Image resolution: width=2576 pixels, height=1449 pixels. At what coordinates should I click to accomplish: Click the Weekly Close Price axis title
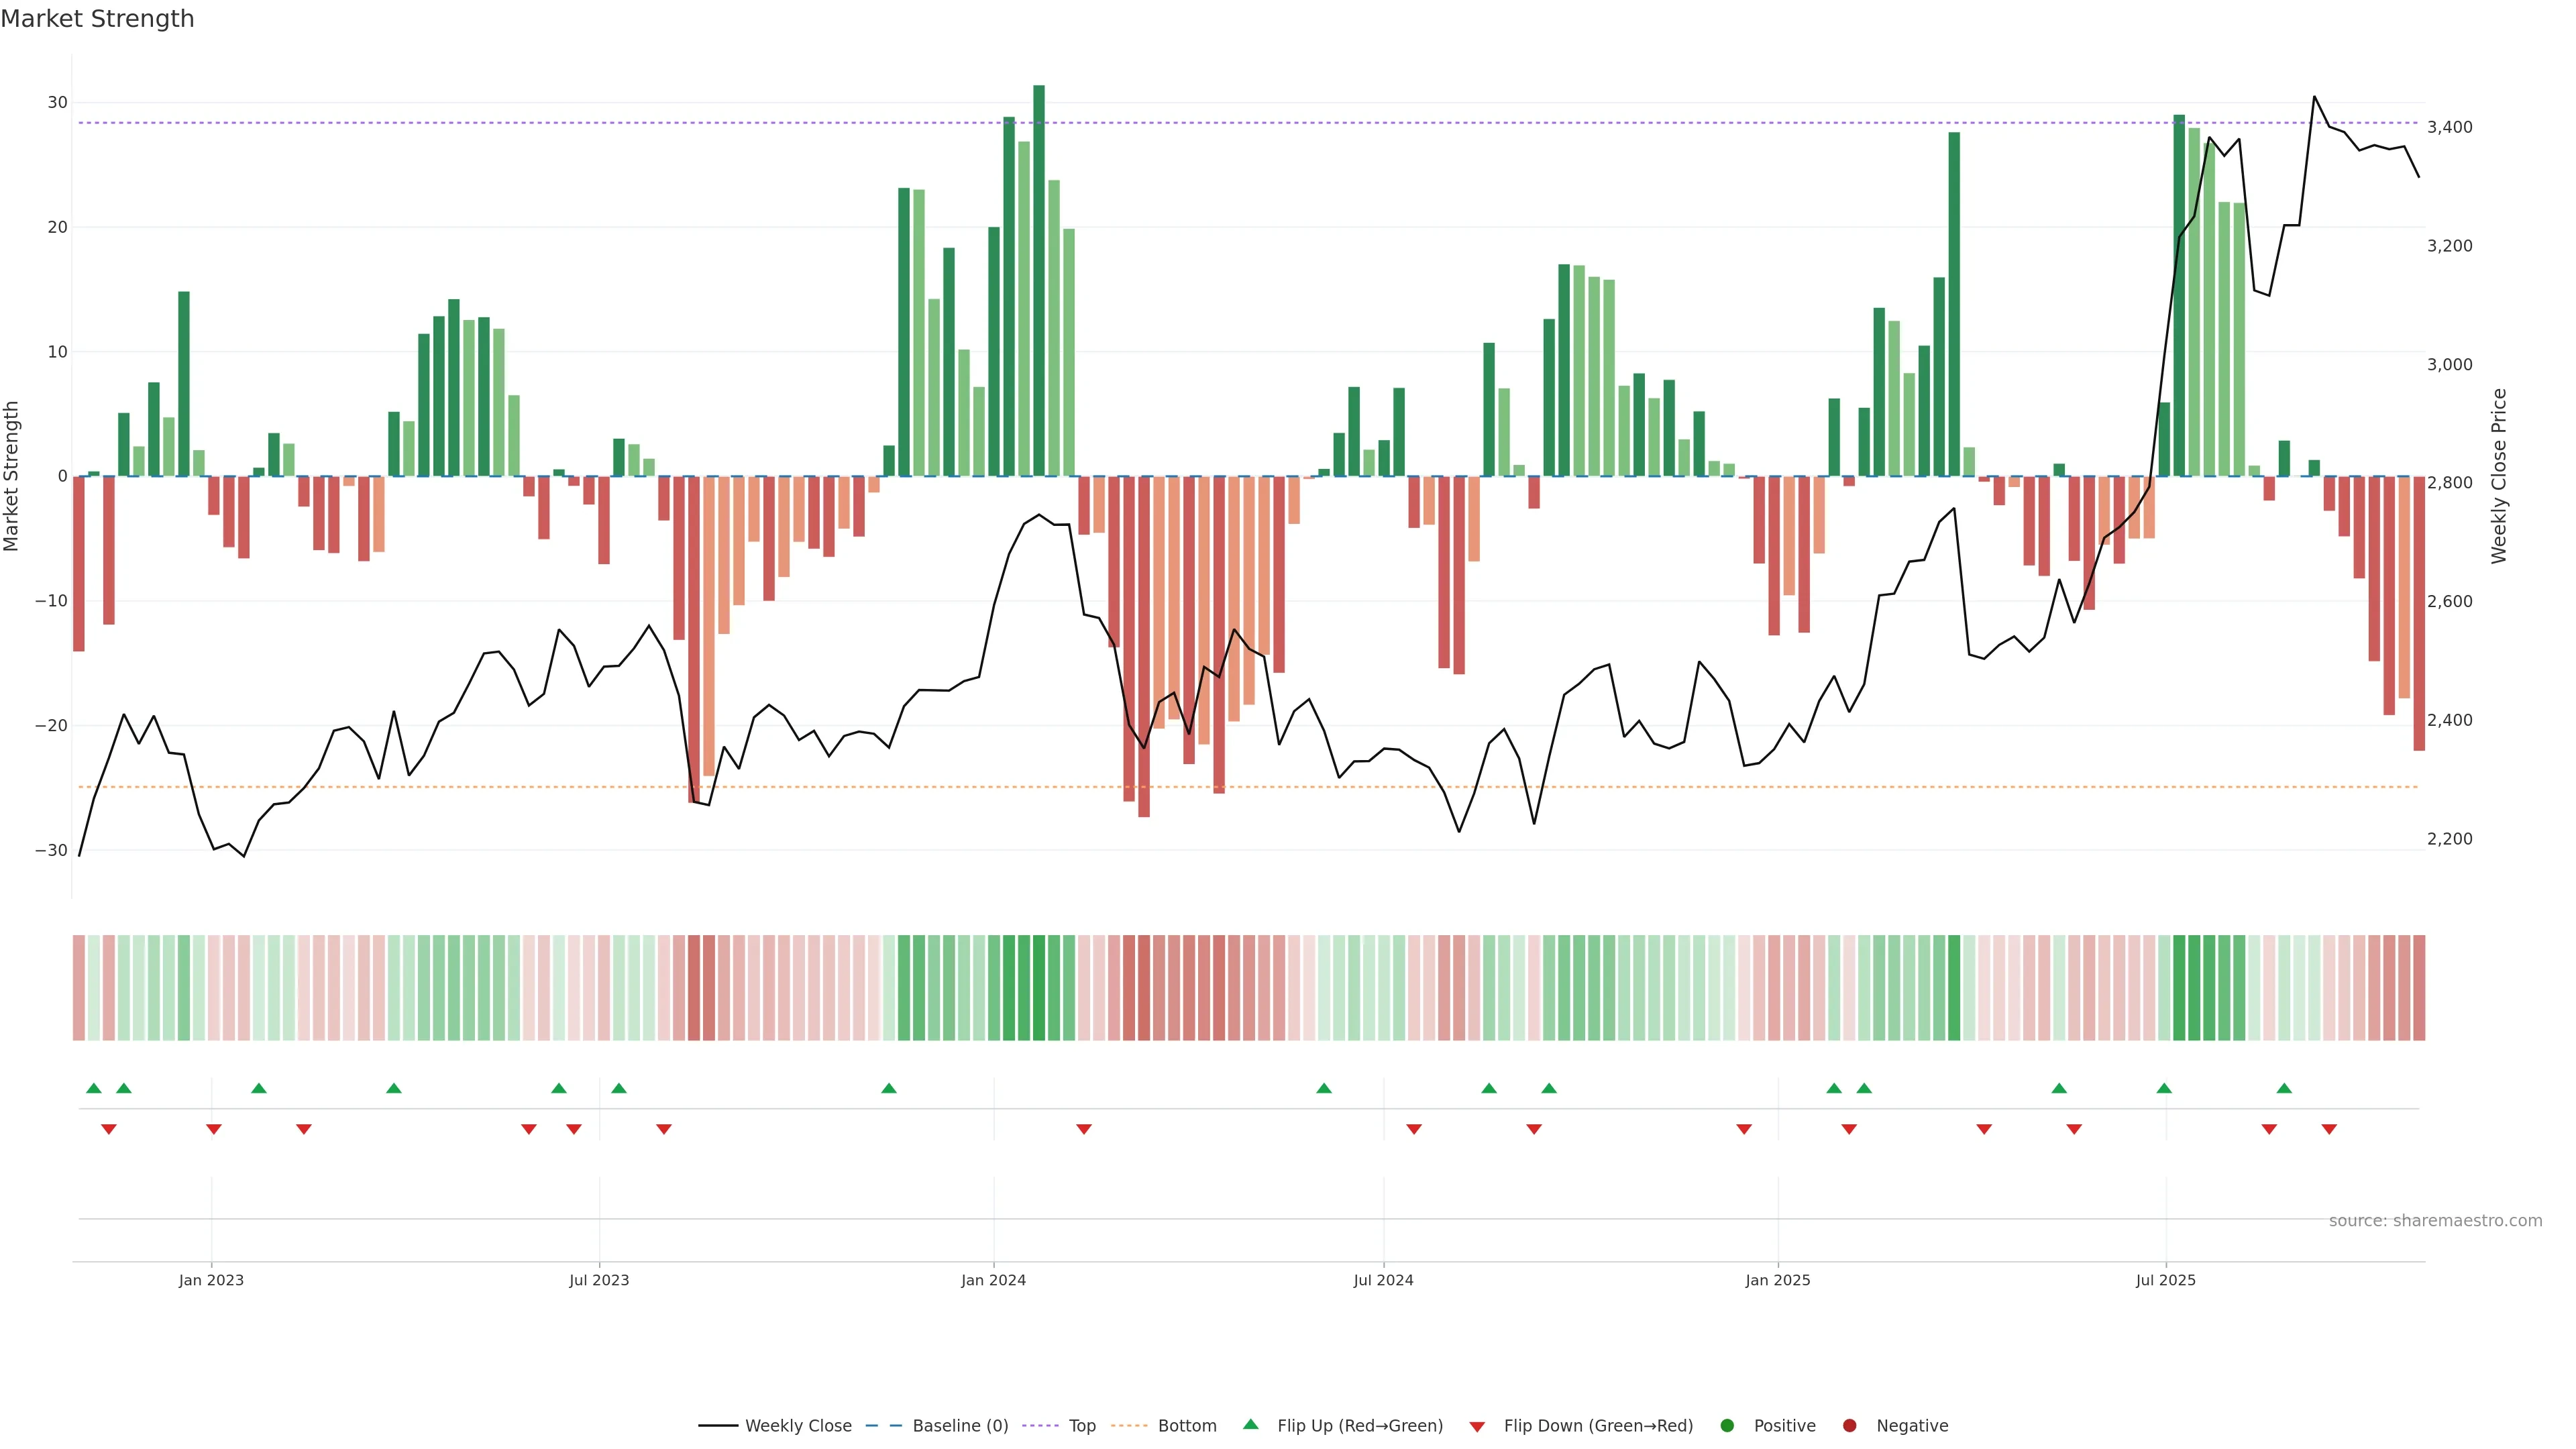2499,476
